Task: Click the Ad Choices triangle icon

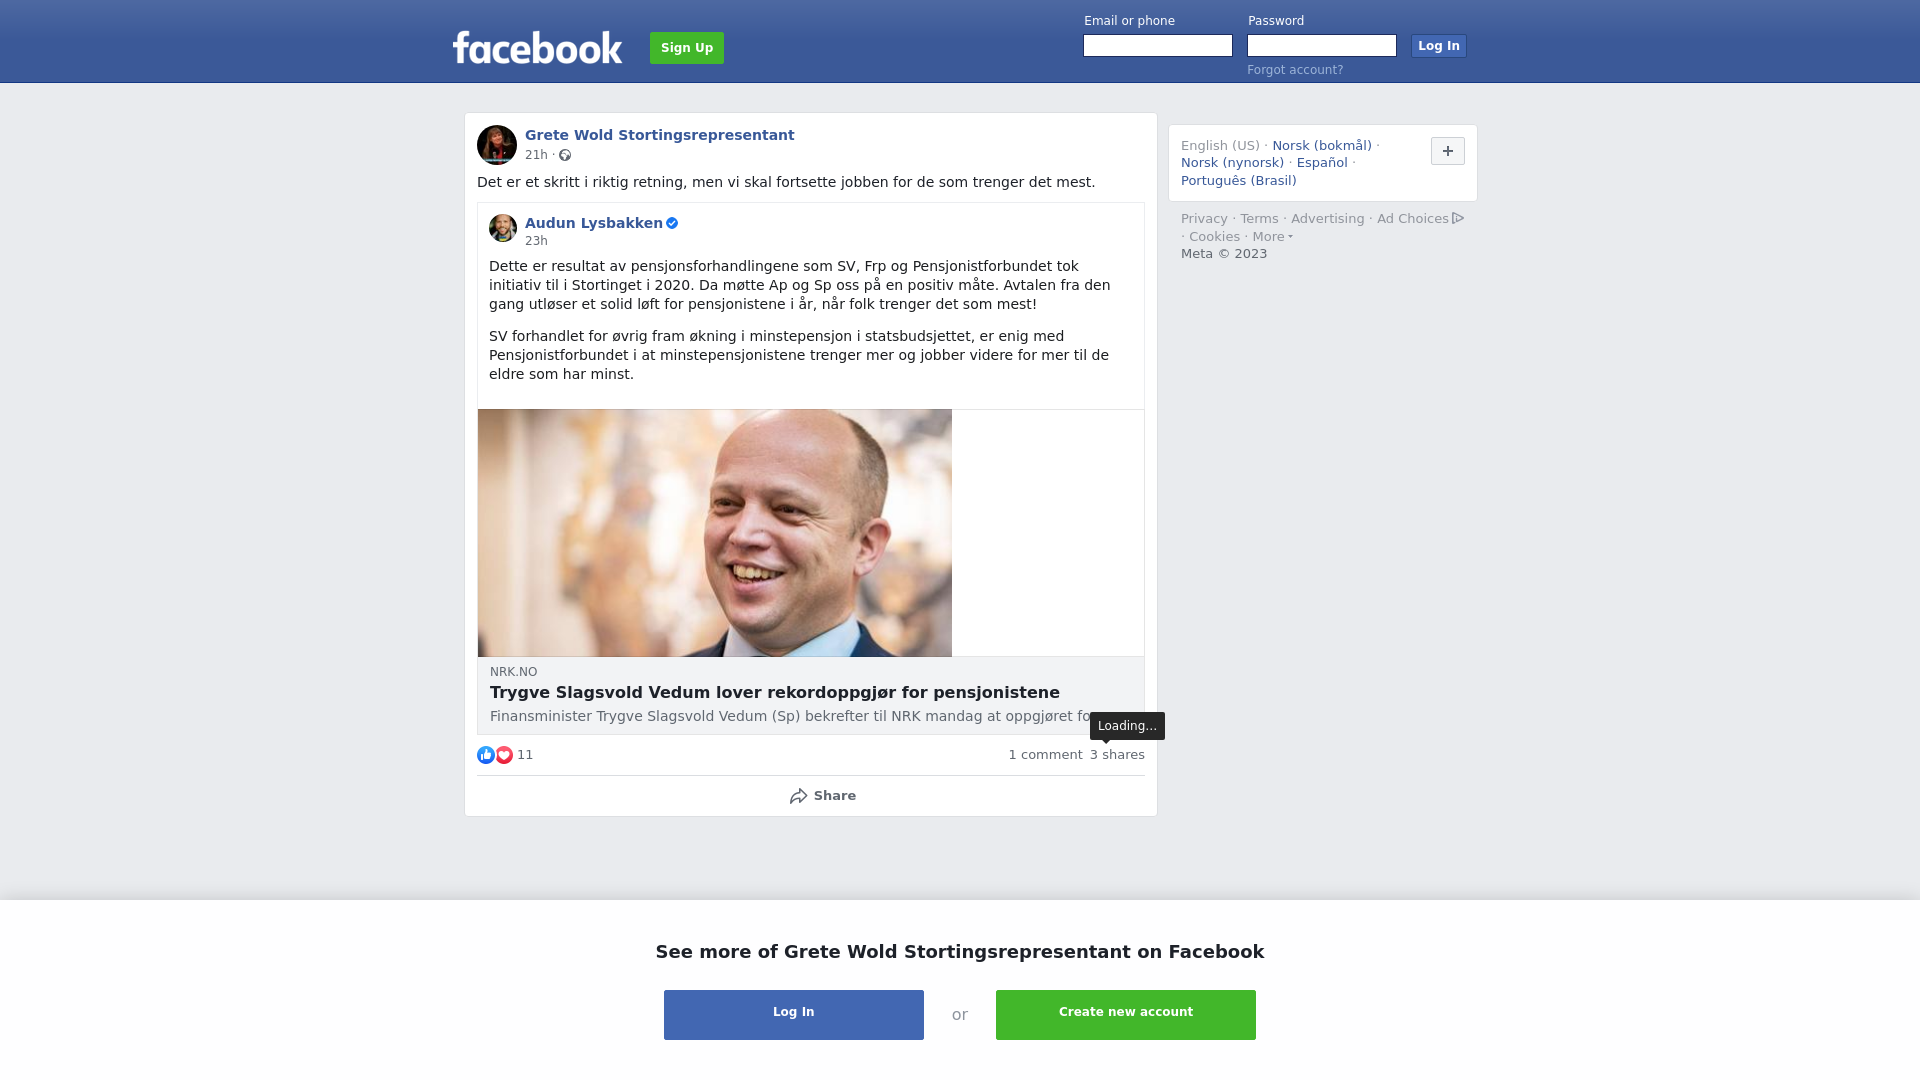Action: 1458,218
